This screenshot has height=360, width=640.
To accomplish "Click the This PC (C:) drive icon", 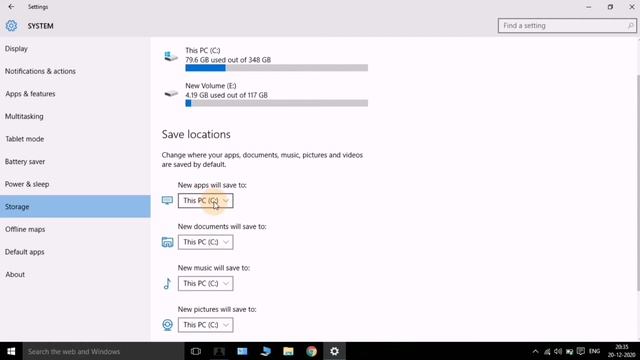I will click(x=171, y=56).
